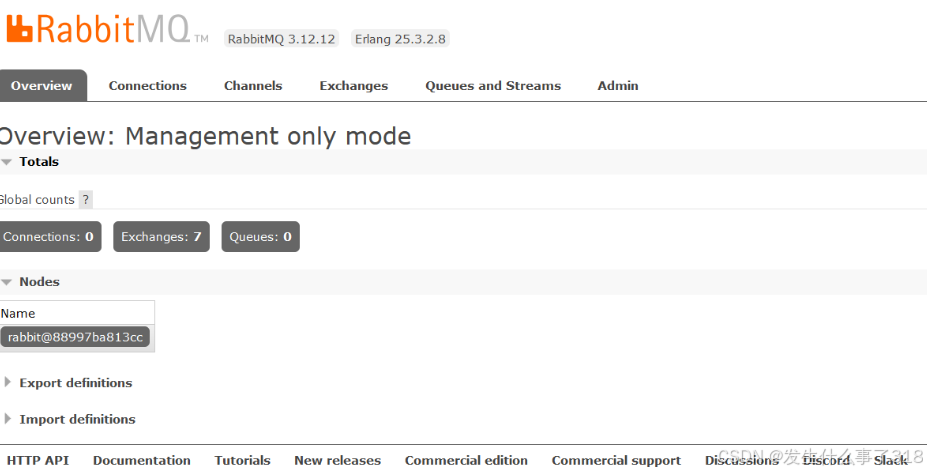Switch to the Overview tab

pos(41,86)
